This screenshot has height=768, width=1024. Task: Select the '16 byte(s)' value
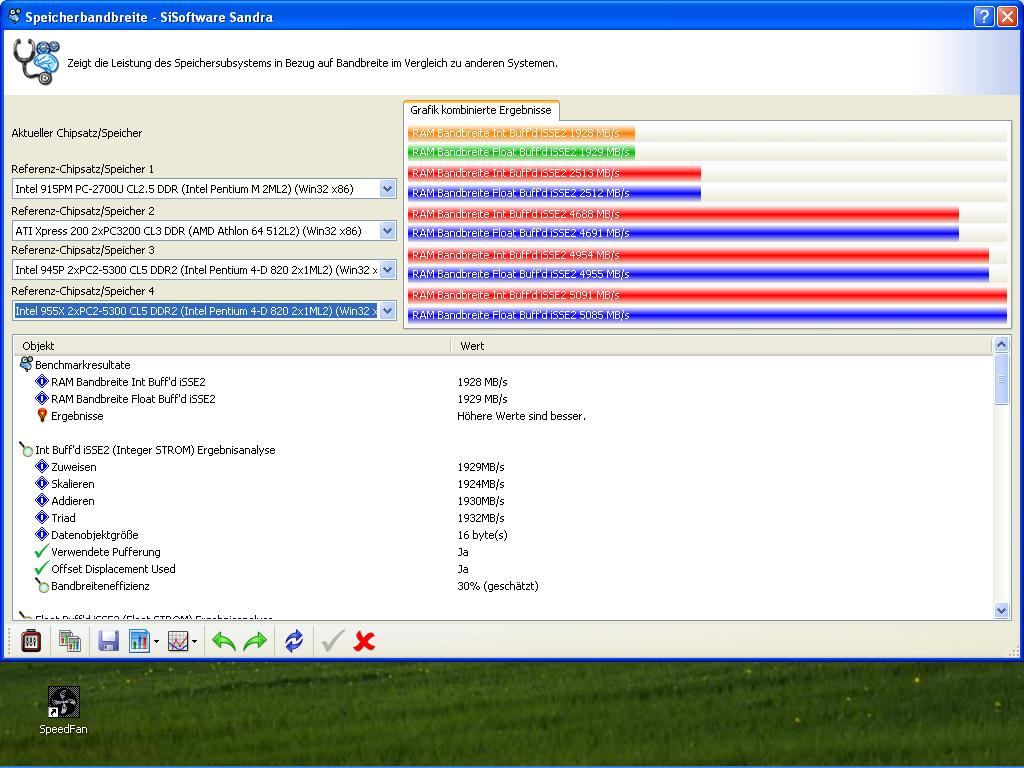(482, 535)
